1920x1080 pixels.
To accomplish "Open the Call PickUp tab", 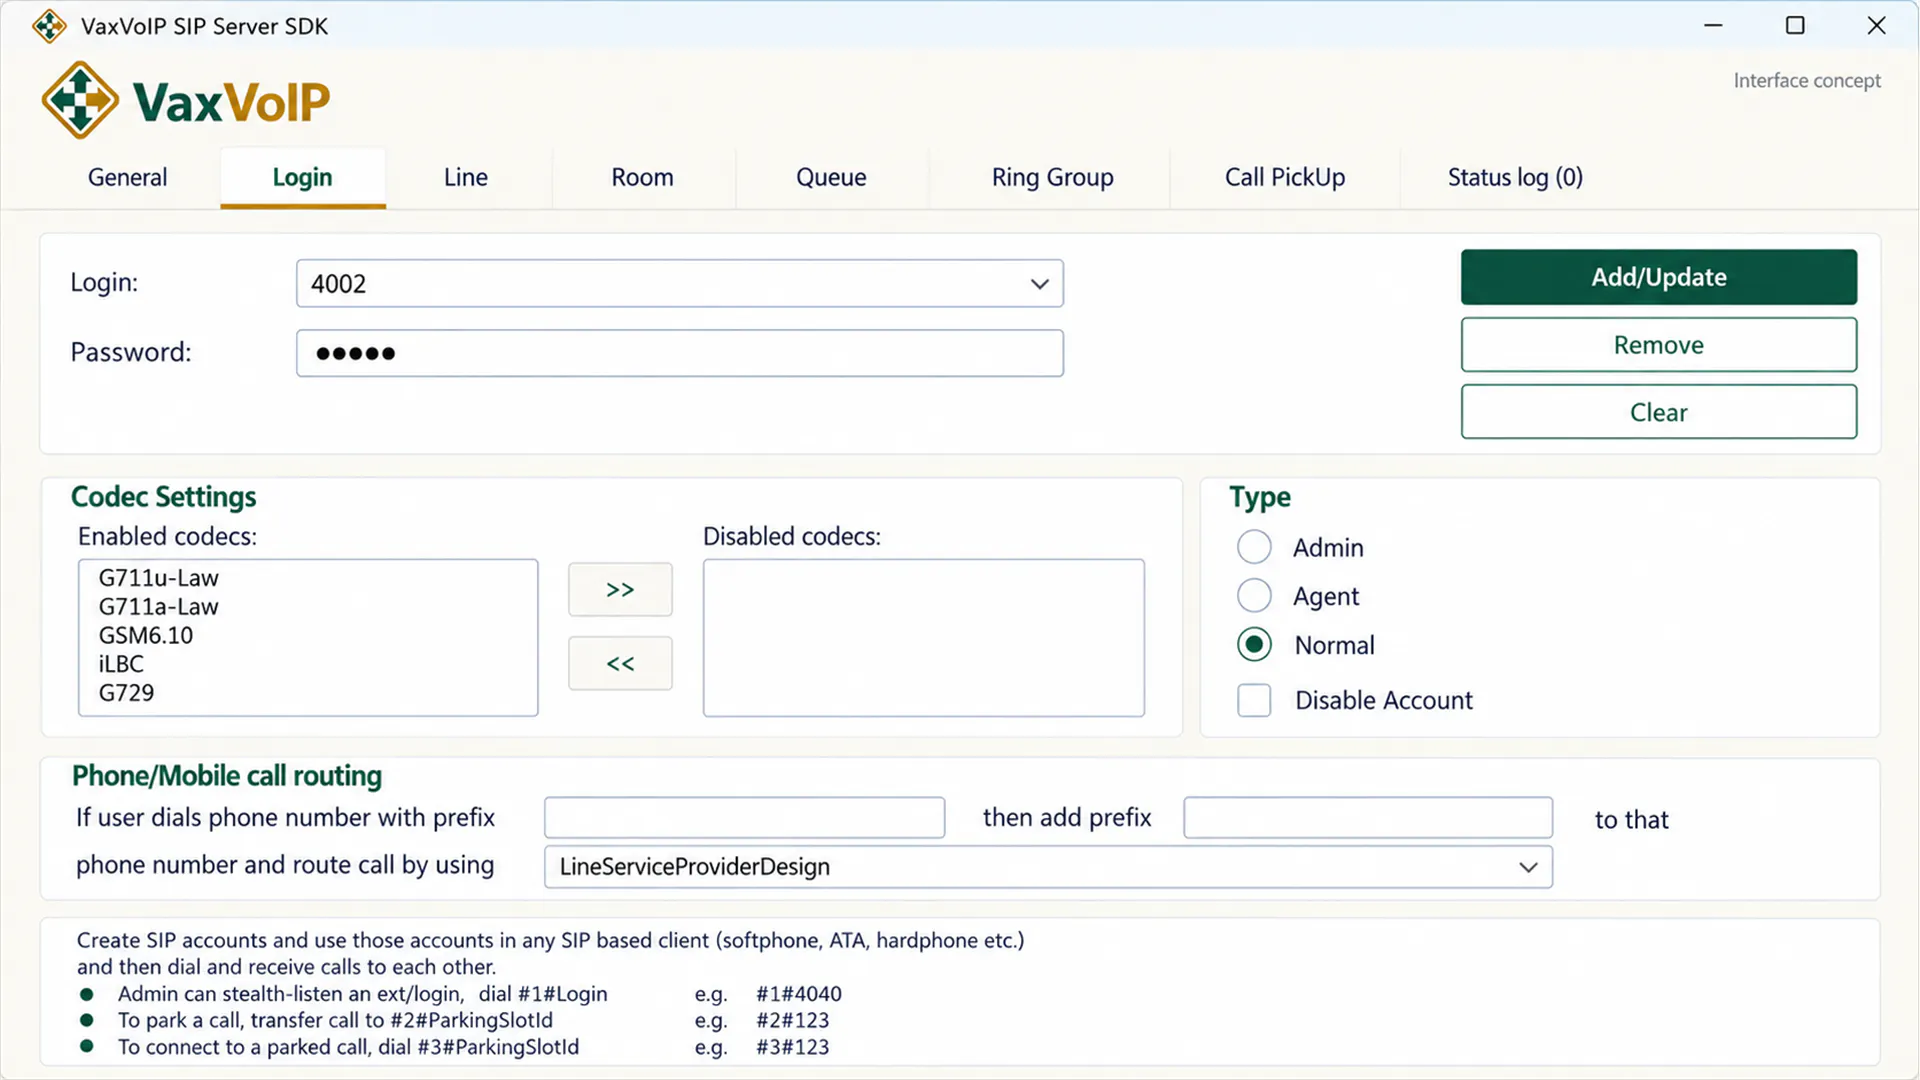I will (1285, 177).
